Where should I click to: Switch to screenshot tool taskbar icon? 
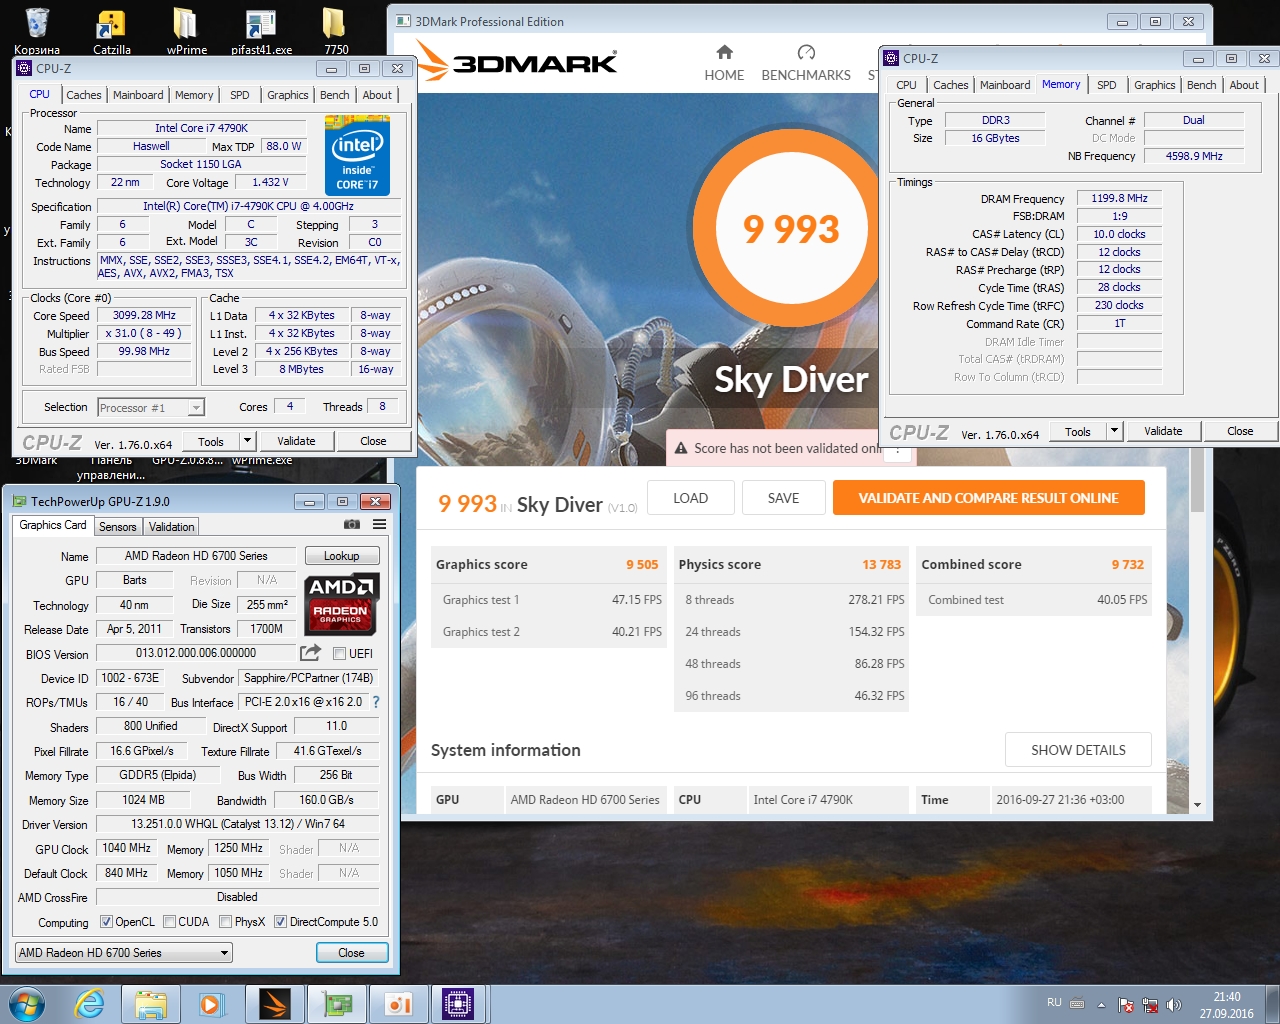click(398, 1004)
